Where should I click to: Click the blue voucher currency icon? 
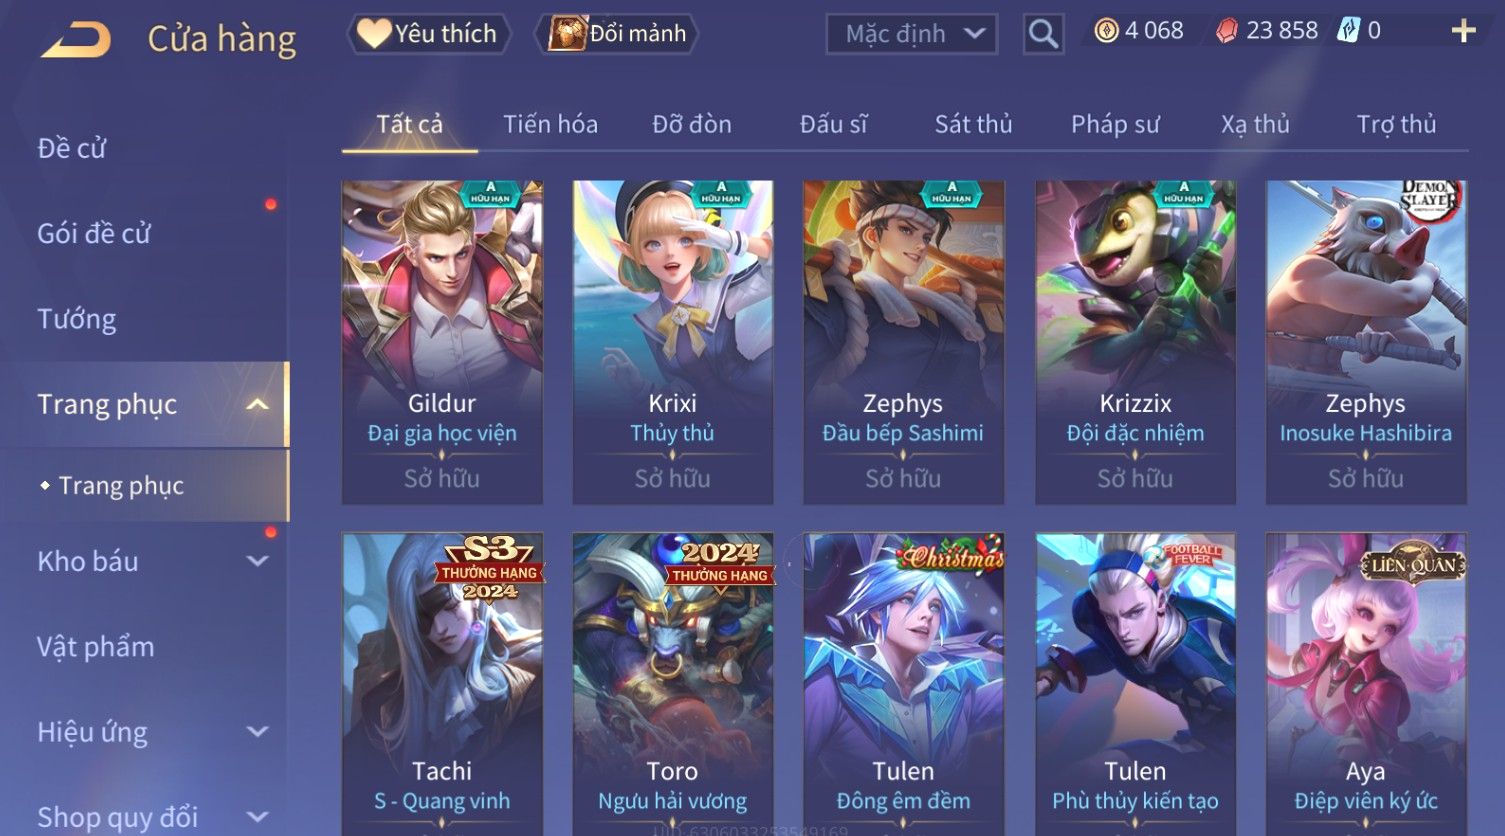(1348, 31)
